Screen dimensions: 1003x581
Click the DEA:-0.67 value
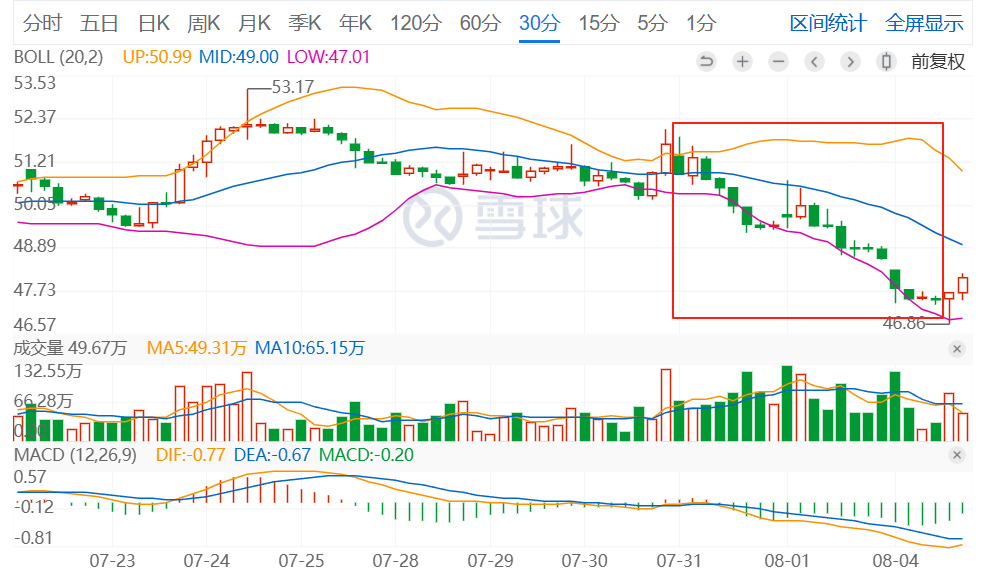272,455
